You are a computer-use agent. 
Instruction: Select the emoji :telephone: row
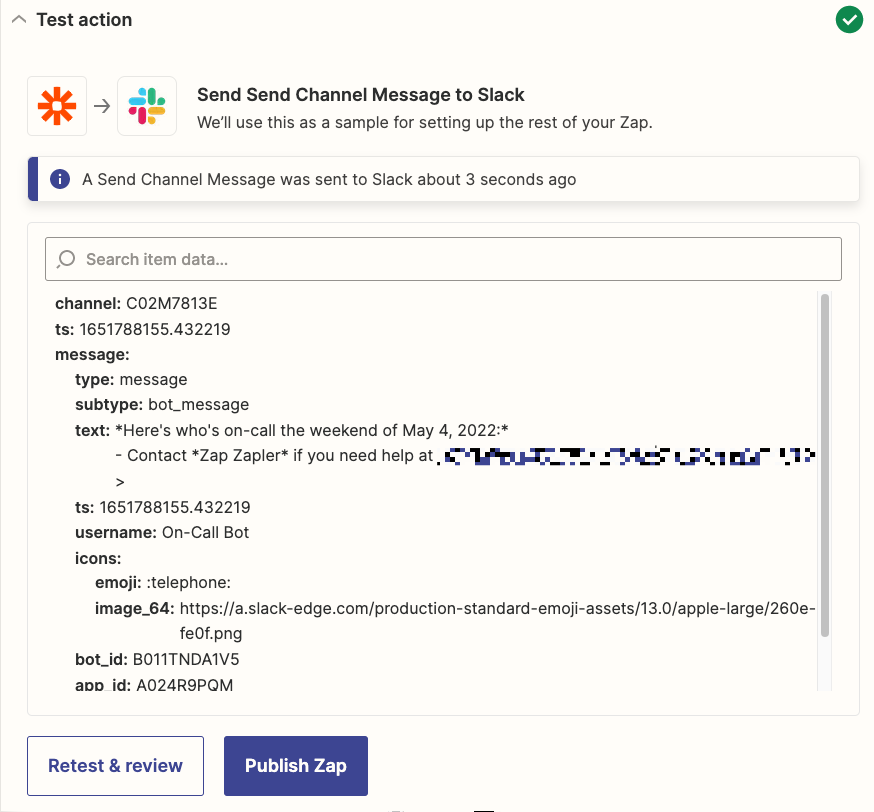pyautogui.click(x=163, y=582)
